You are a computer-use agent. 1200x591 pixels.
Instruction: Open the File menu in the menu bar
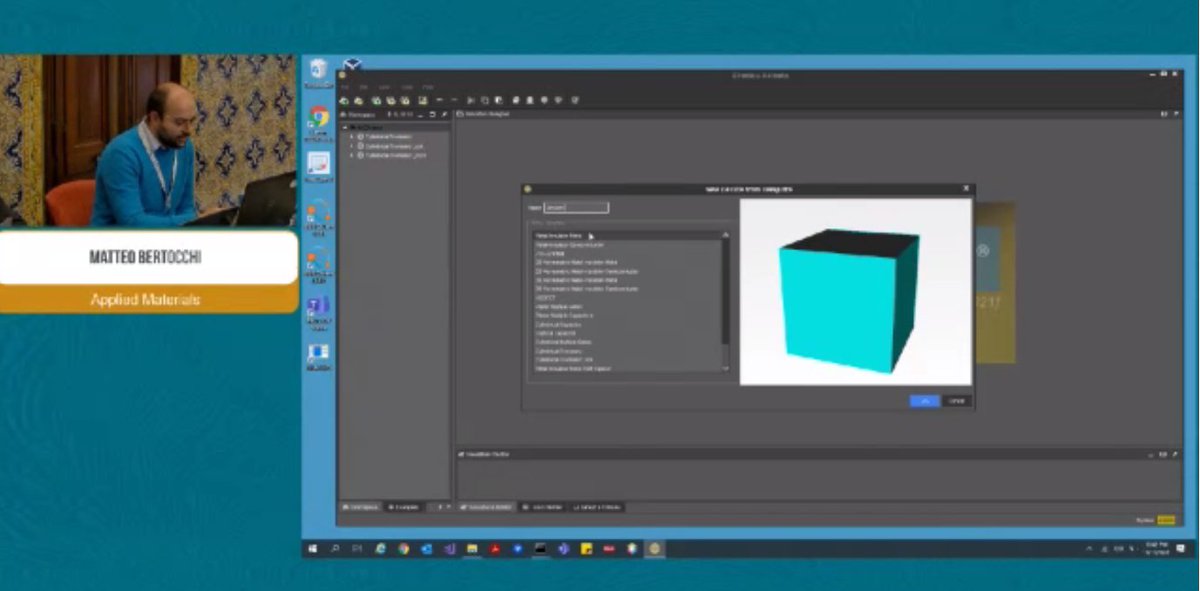point(344,87)
